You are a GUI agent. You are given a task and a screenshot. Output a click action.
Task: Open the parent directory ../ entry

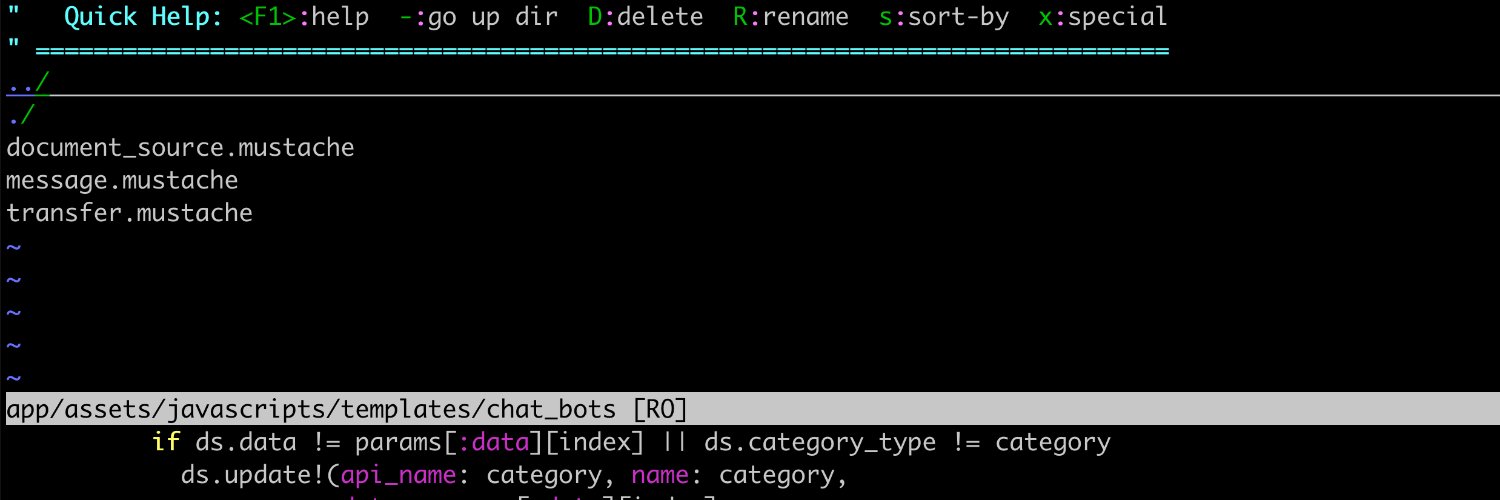click(27, 85)
